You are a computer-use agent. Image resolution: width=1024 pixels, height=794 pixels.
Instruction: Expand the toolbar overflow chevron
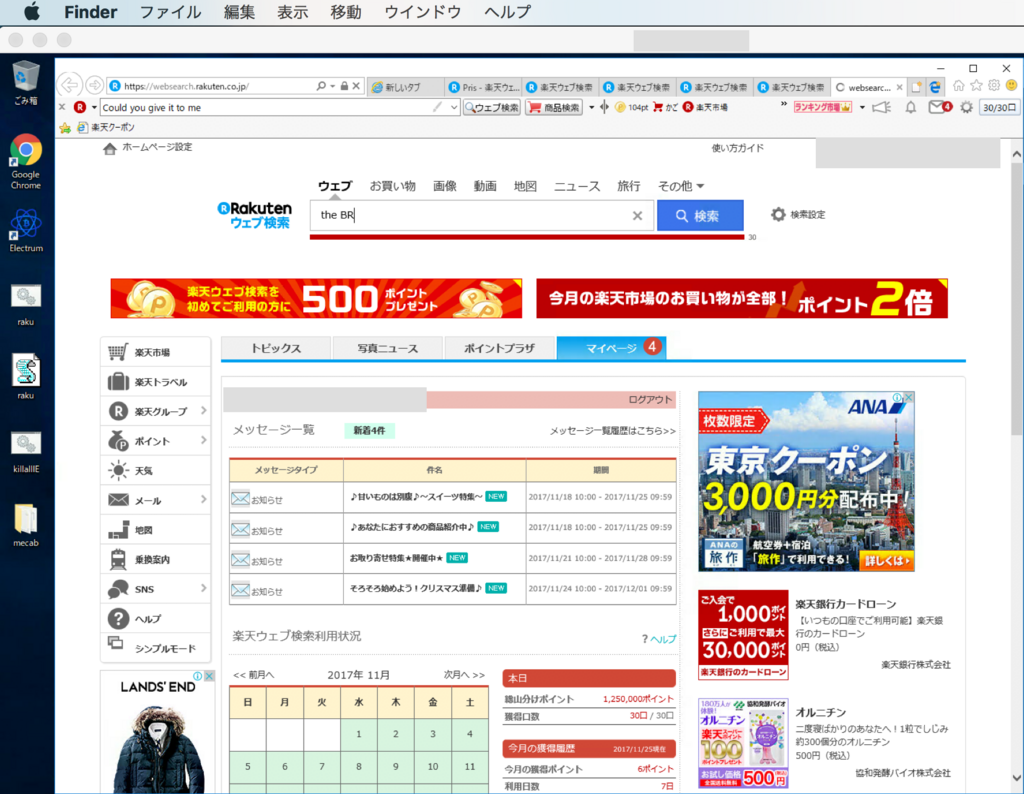point(784,104)
